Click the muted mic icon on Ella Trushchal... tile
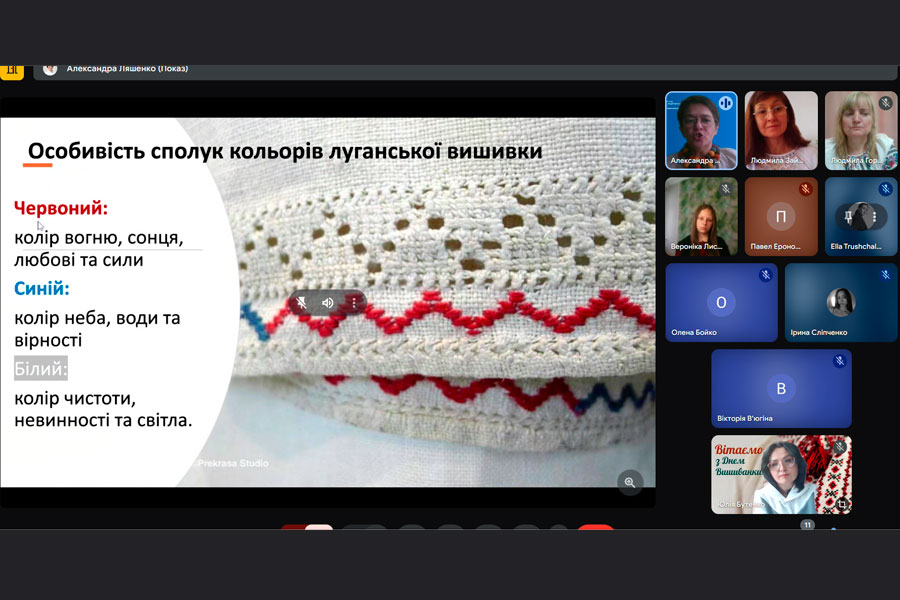Screen dimensions: 900x600 click(x=886, y=189)
